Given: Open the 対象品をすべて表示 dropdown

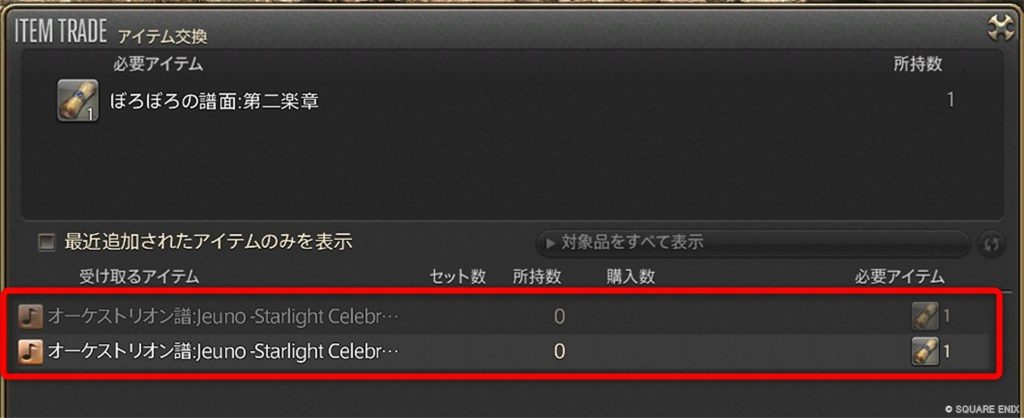Looking at the screenshot, I should 753,243.
